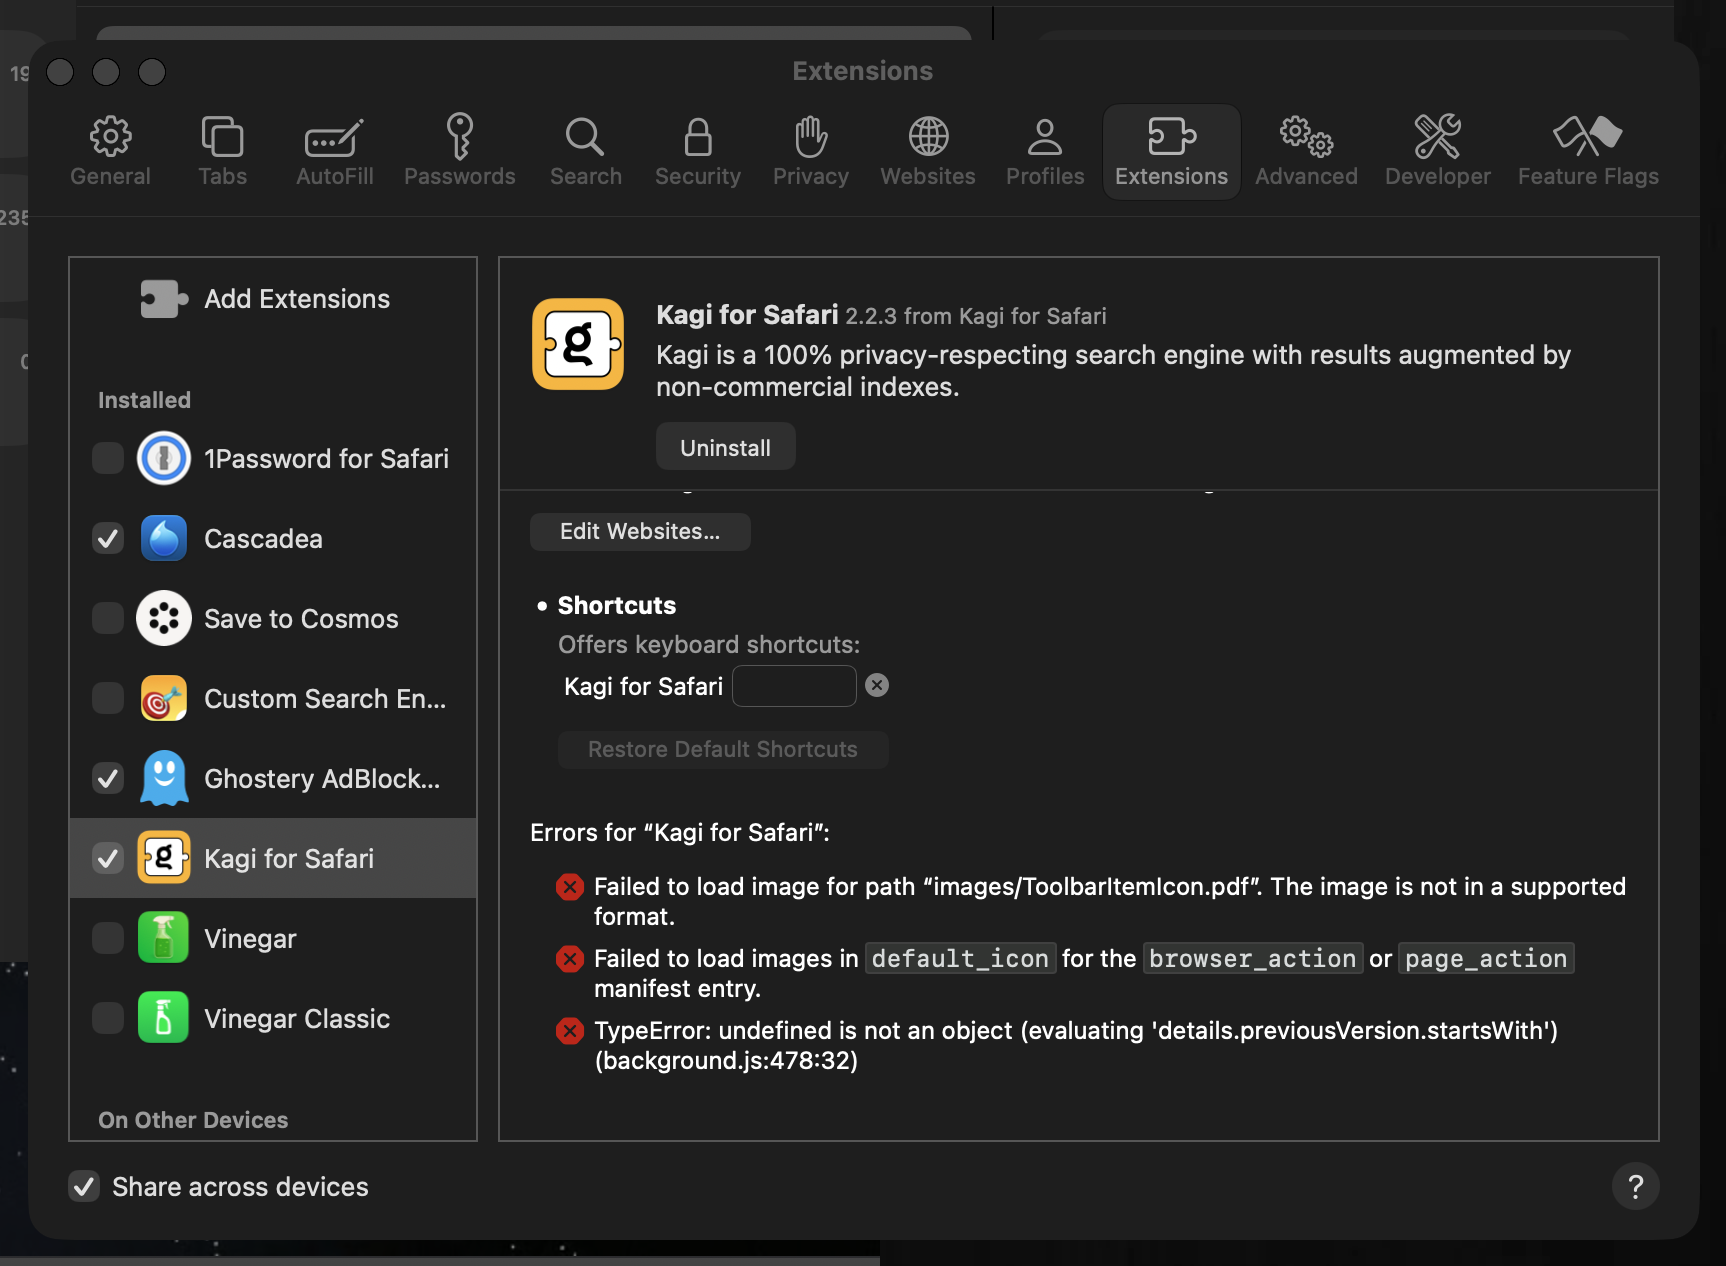Select the Custom Search Engine target icon
The height and width of the screenshot is (1266, 1726).
click(x=164, y=698)
